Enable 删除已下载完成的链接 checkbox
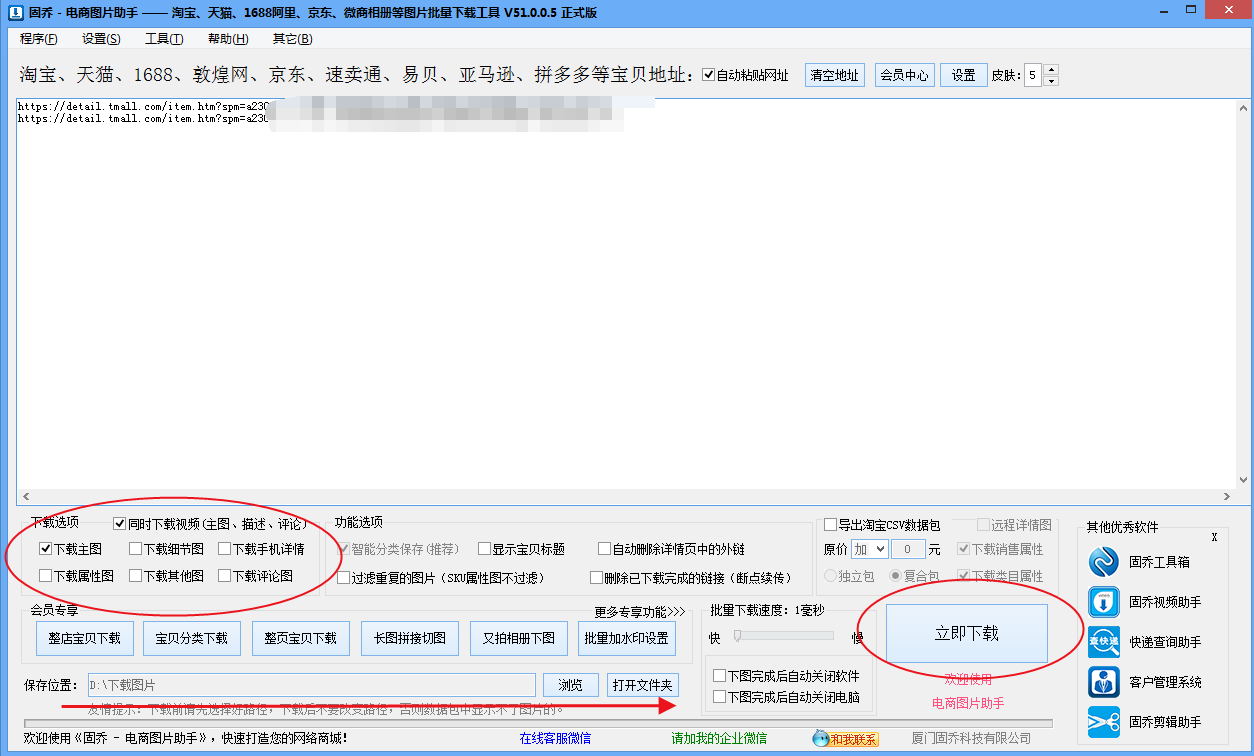Viewport: 1254px width, 756px height. click(x=597, y=578)
